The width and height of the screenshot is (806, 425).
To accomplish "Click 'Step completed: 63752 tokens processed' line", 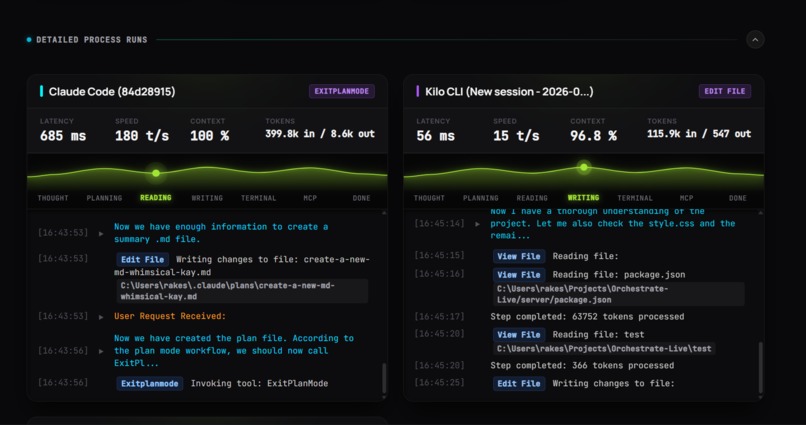I will tap(587, 317).
